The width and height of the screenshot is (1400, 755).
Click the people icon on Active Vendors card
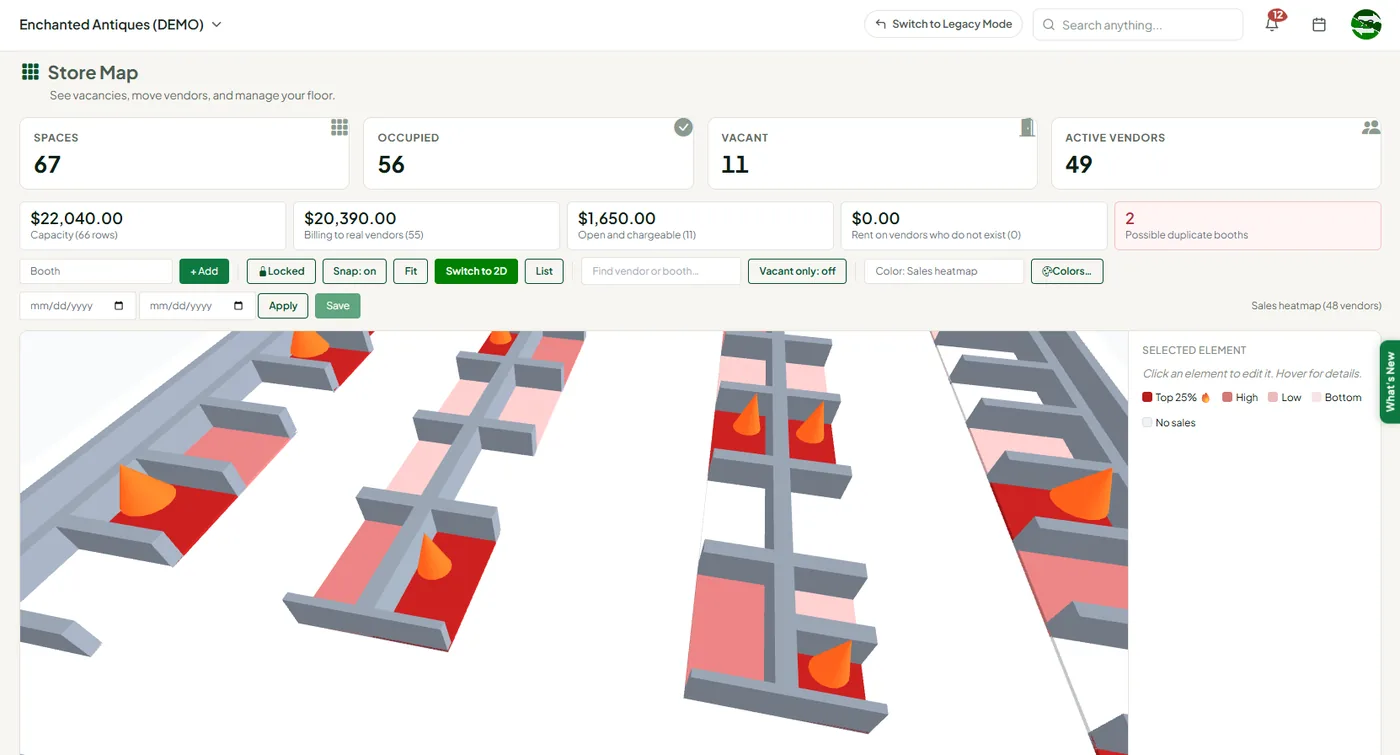(1371, 127)
